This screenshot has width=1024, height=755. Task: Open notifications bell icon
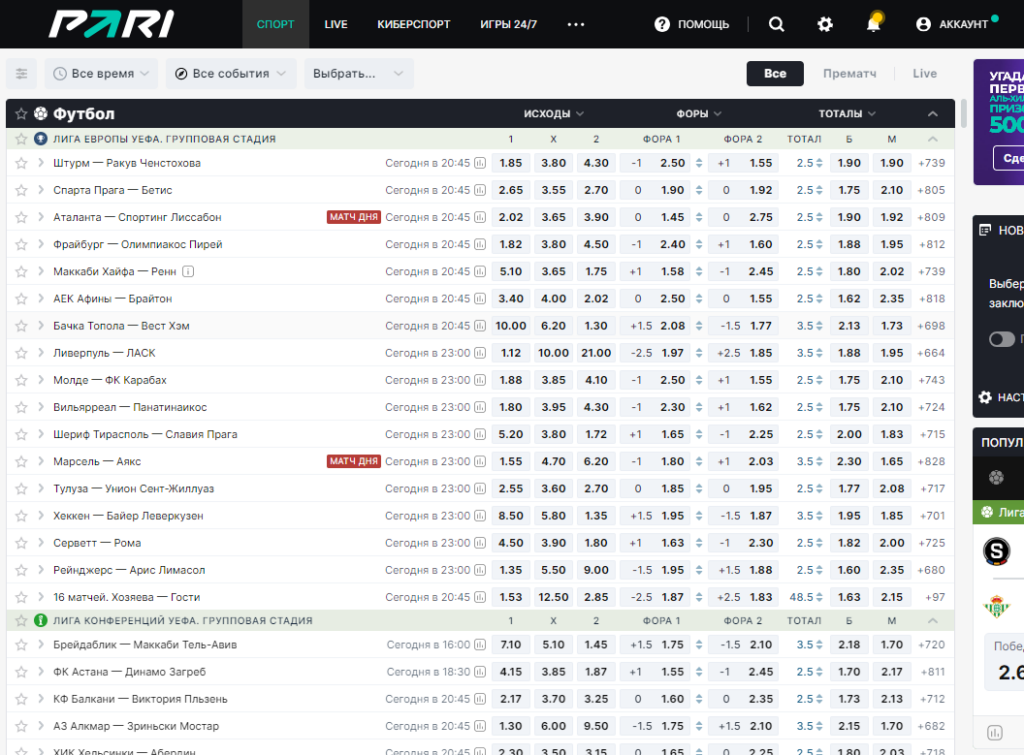tap(873, 24)
